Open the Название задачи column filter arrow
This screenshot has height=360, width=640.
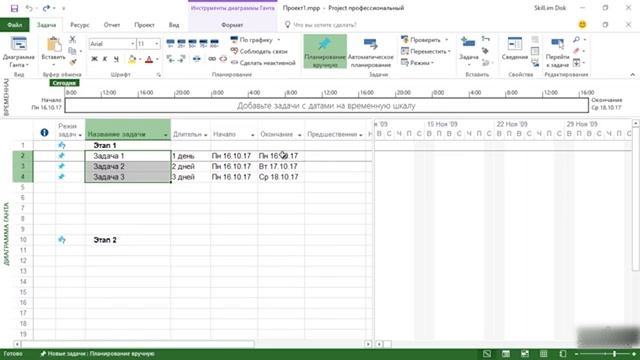166,135
